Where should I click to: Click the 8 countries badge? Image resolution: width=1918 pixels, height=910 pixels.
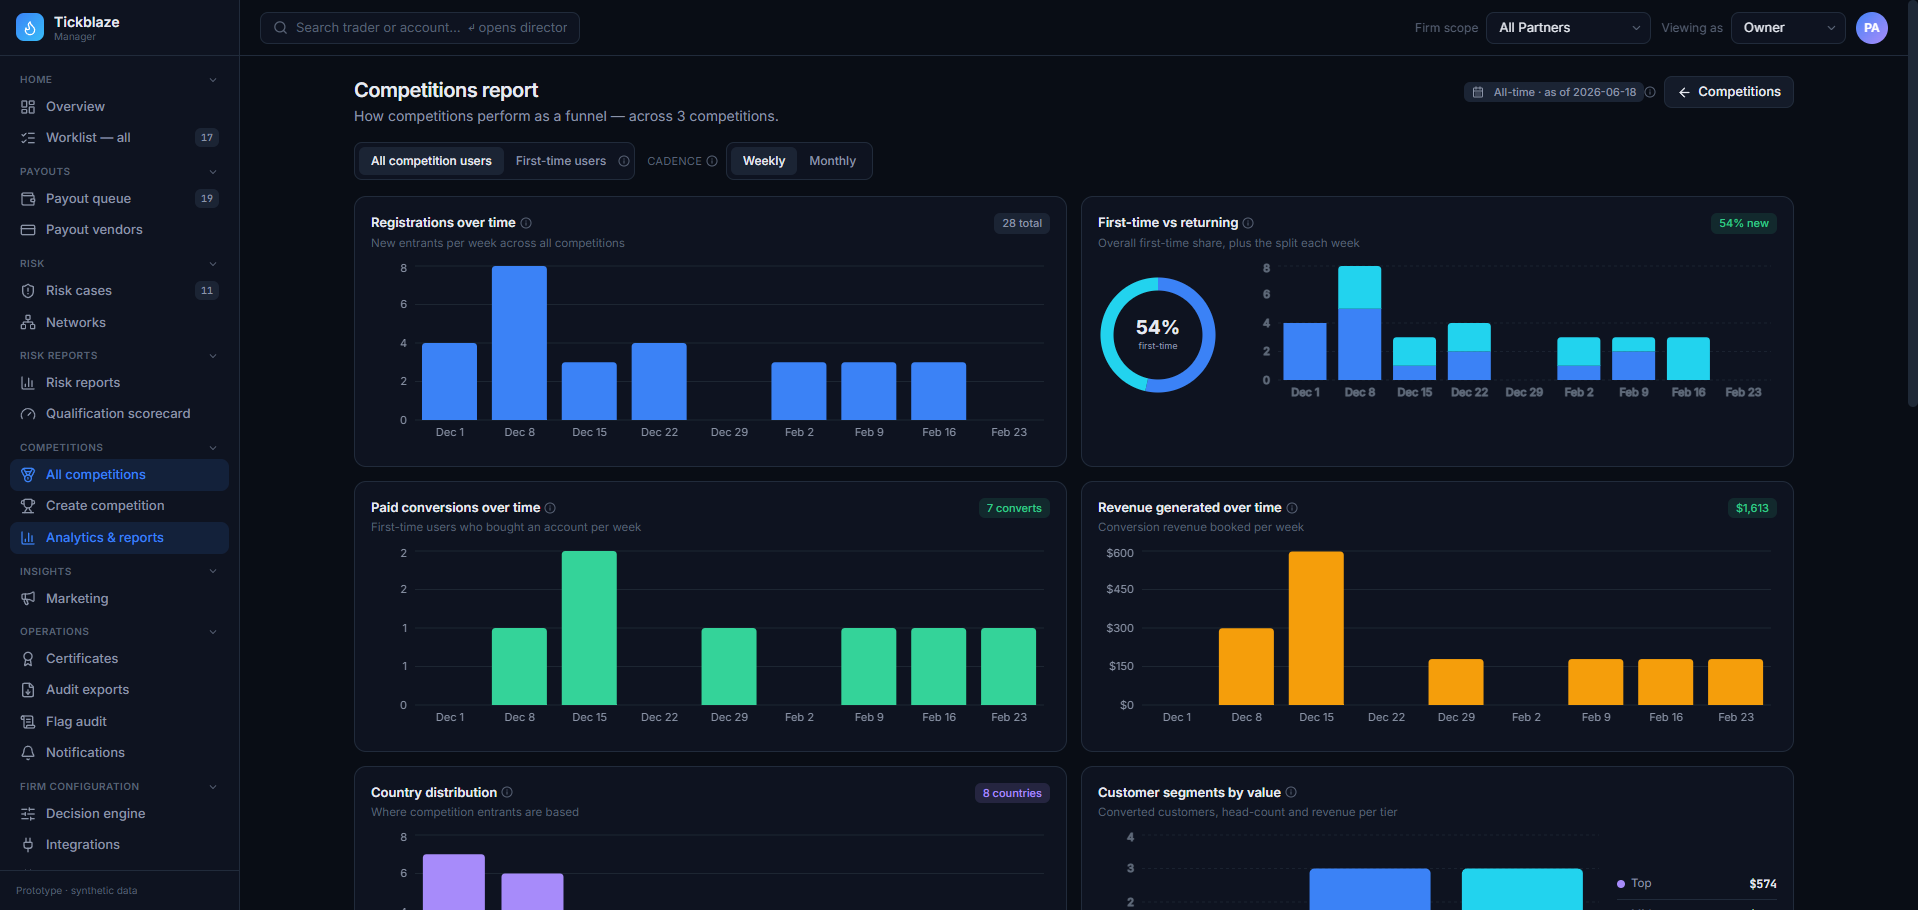click(1012, 793)
